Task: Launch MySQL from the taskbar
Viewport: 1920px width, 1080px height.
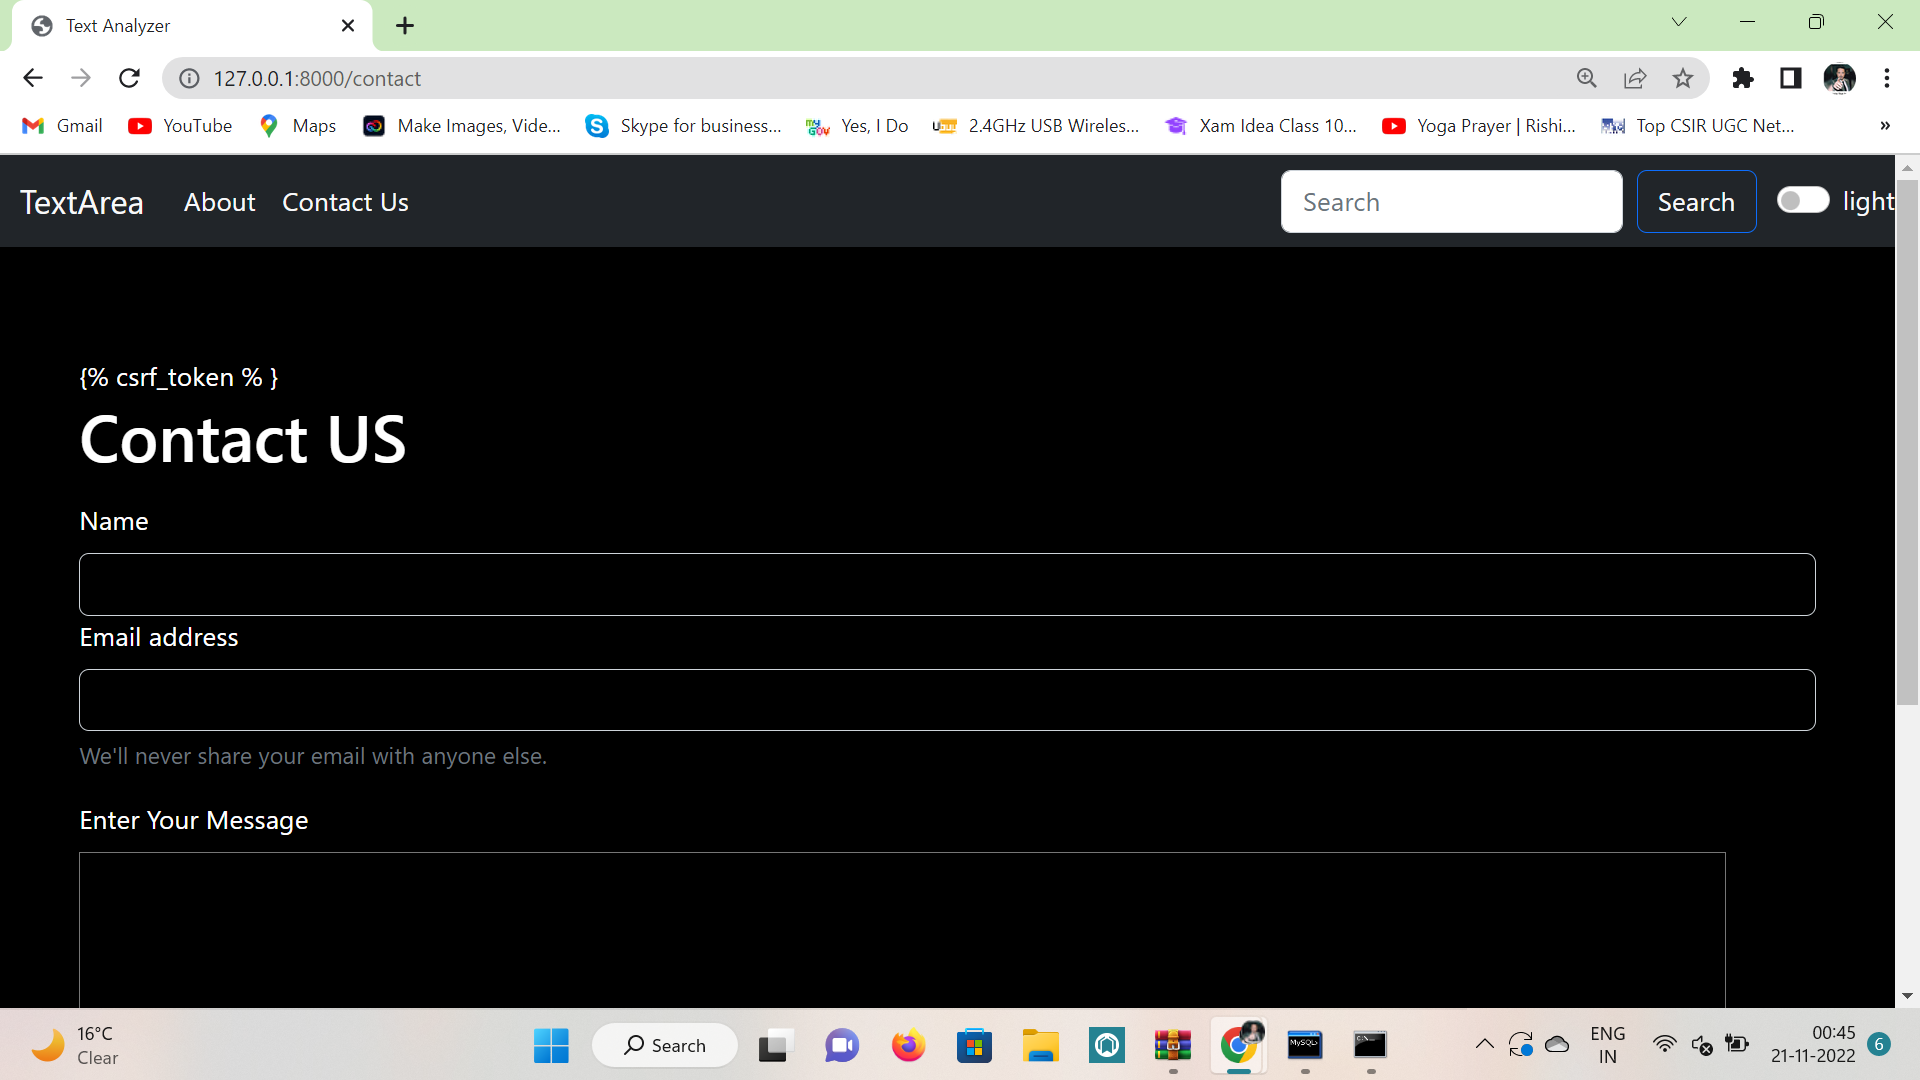Action: (x=1305, y=1045)
